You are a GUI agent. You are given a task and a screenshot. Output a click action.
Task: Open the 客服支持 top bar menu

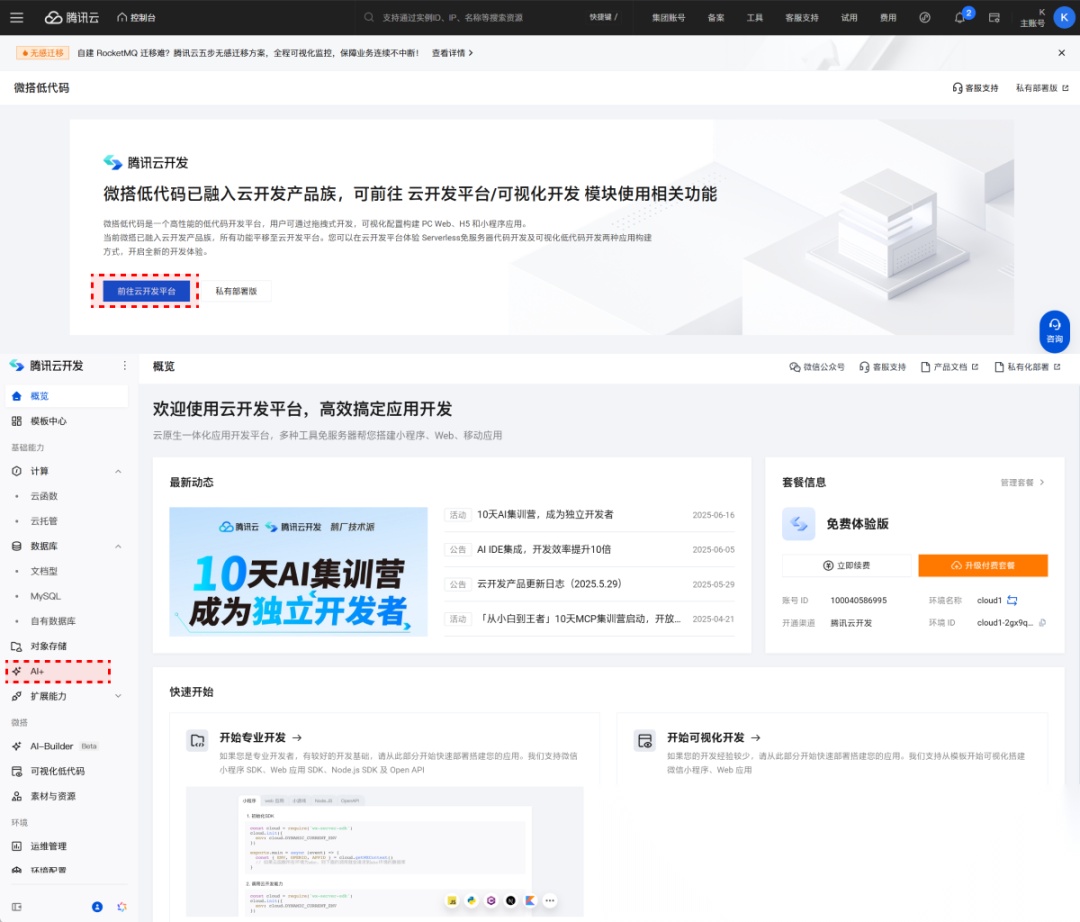[801, 17]
